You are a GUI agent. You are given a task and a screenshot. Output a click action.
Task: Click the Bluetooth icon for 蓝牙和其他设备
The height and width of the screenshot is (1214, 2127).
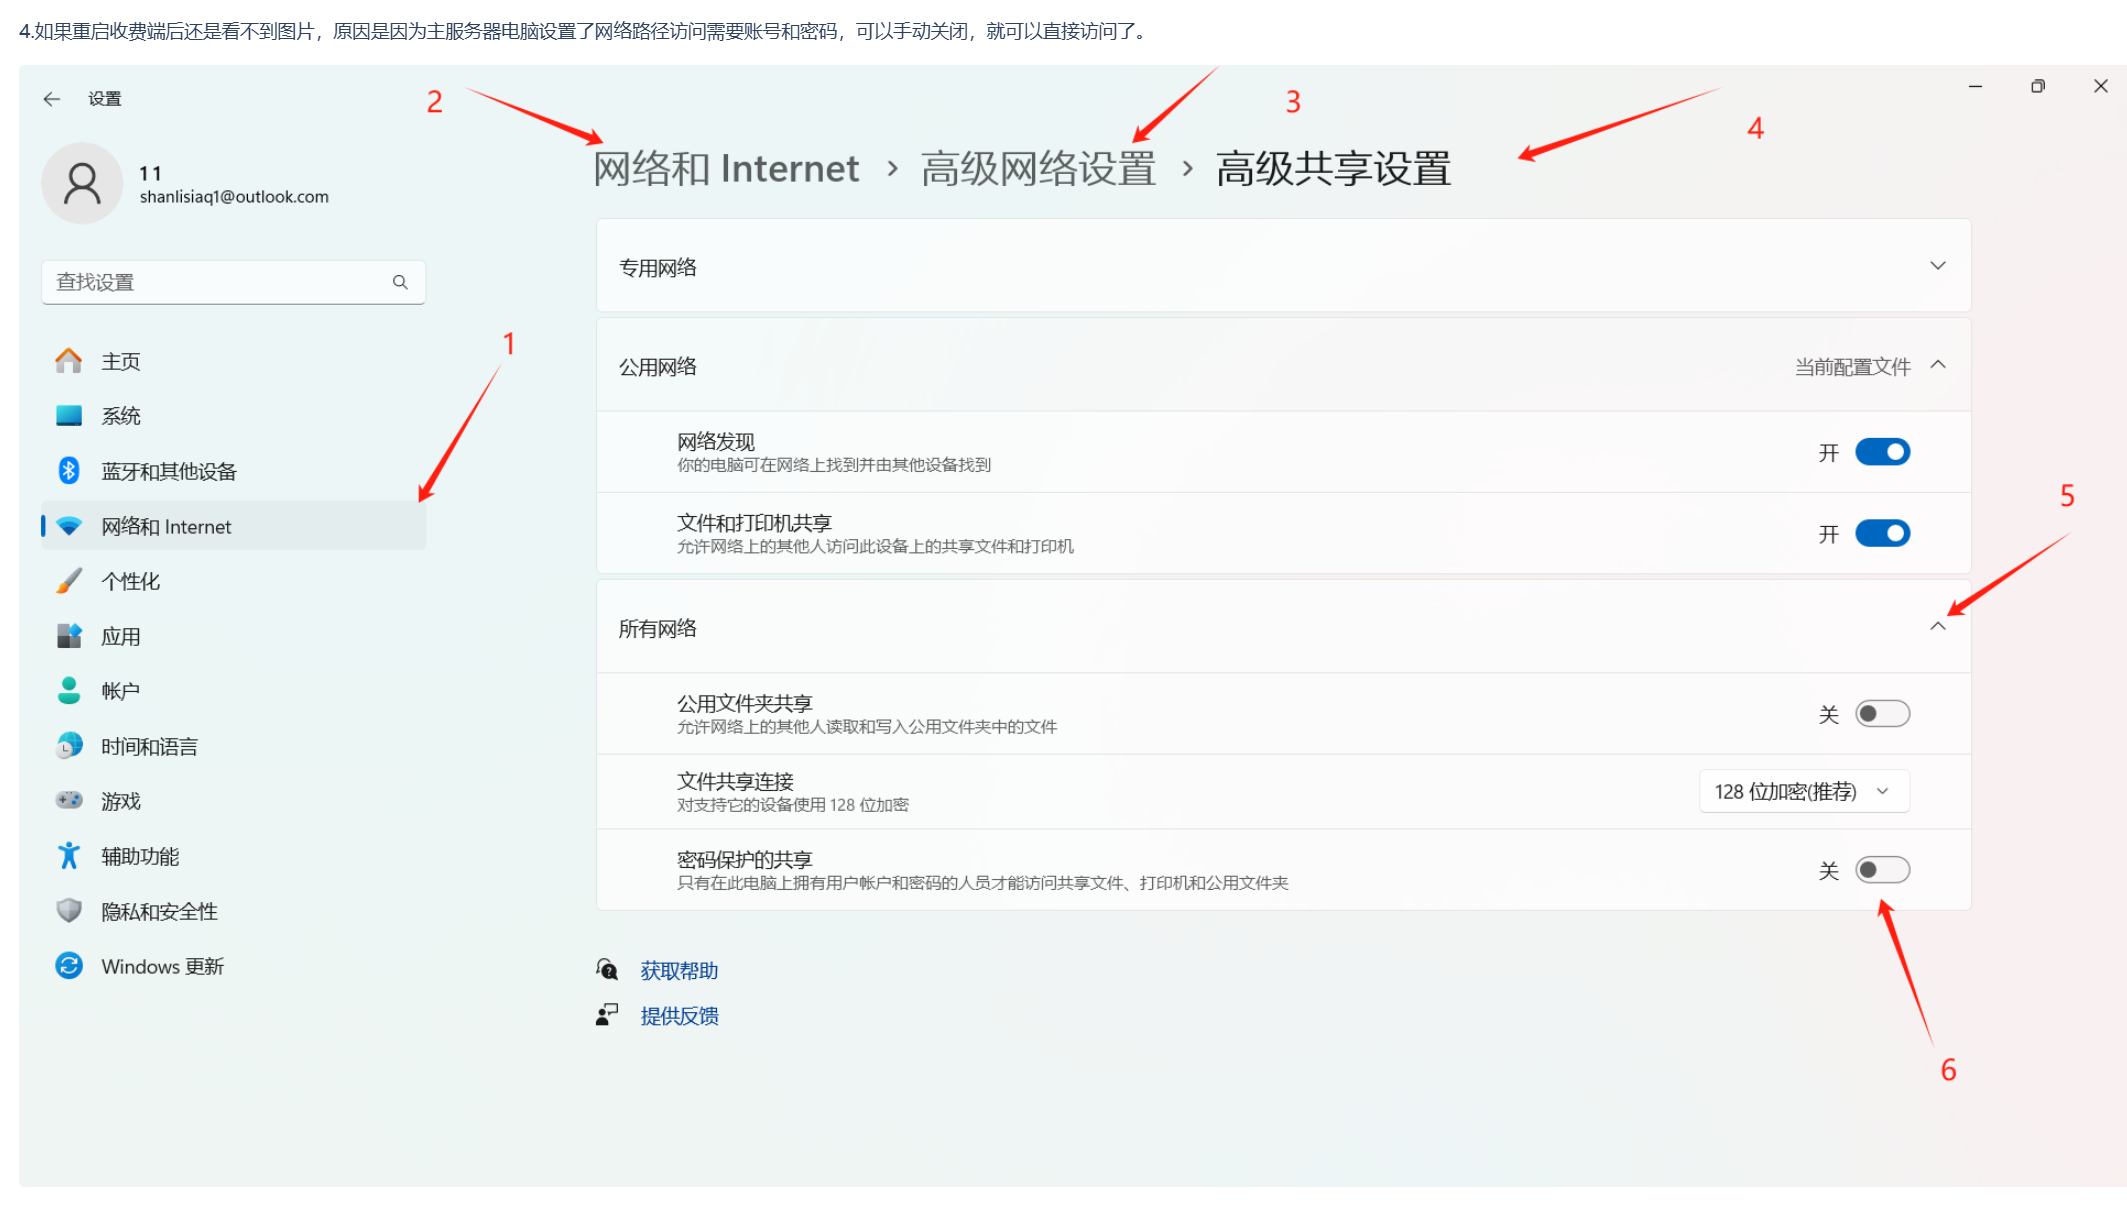coord(69,470)
